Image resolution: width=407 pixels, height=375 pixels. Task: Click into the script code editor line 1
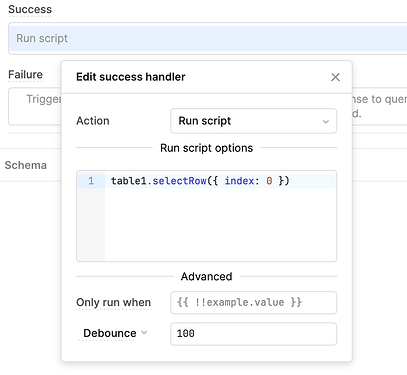(220, 181)
